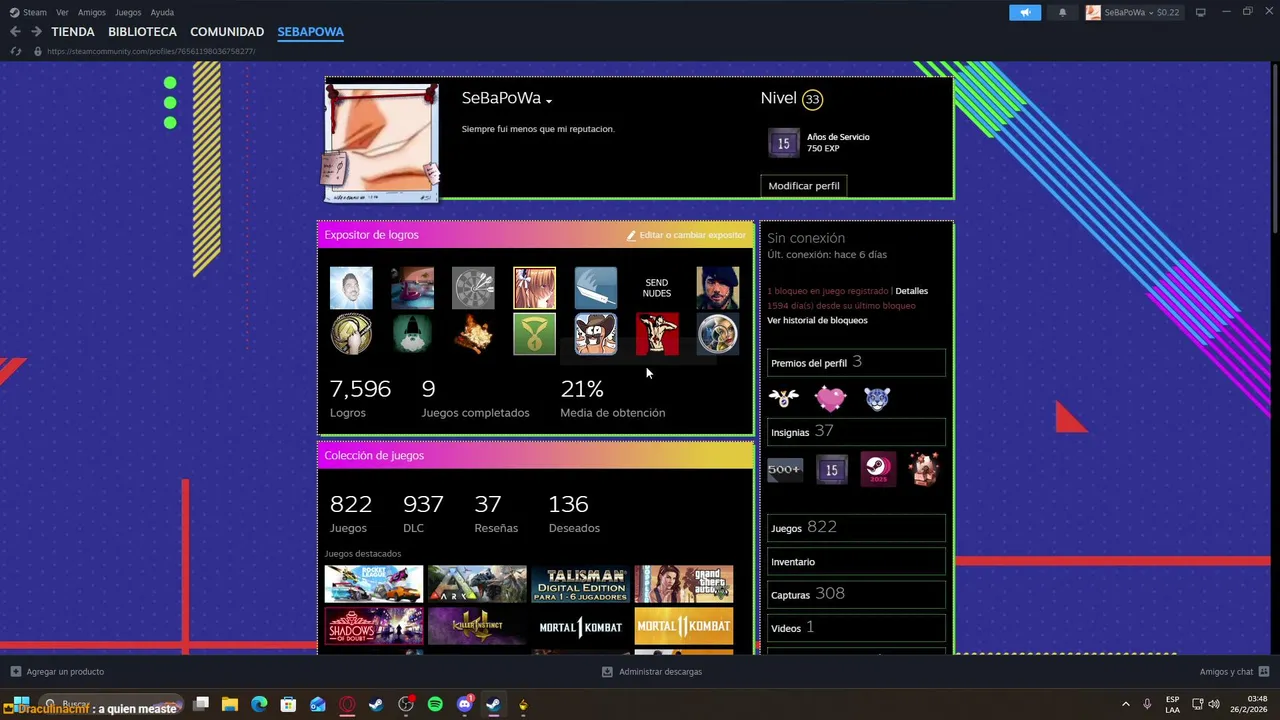
Task: Click Editar o cambiar expositor link
Action: point(686,235)
